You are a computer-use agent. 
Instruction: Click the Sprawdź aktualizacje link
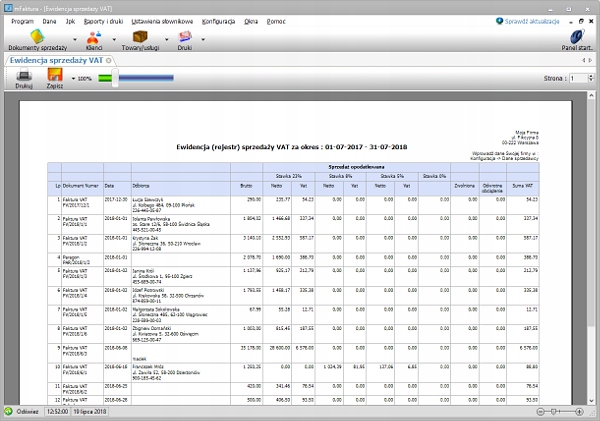[534, 20]
